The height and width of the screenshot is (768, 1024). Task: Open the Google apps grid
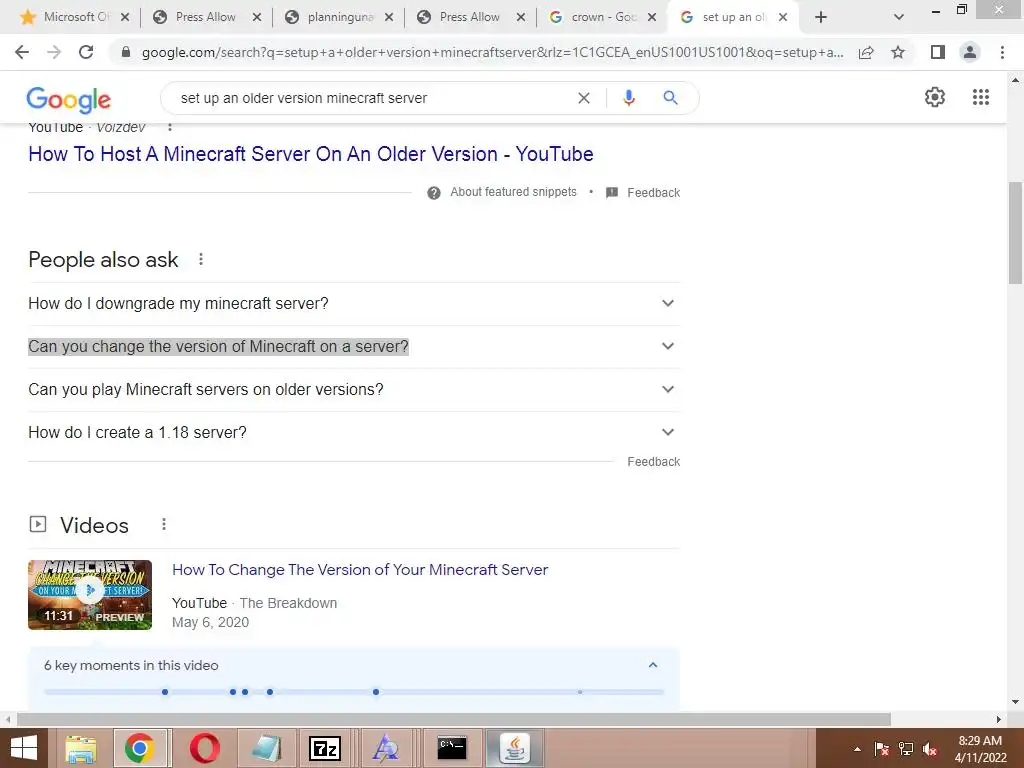pyautogui.click(x=981, y=97)
